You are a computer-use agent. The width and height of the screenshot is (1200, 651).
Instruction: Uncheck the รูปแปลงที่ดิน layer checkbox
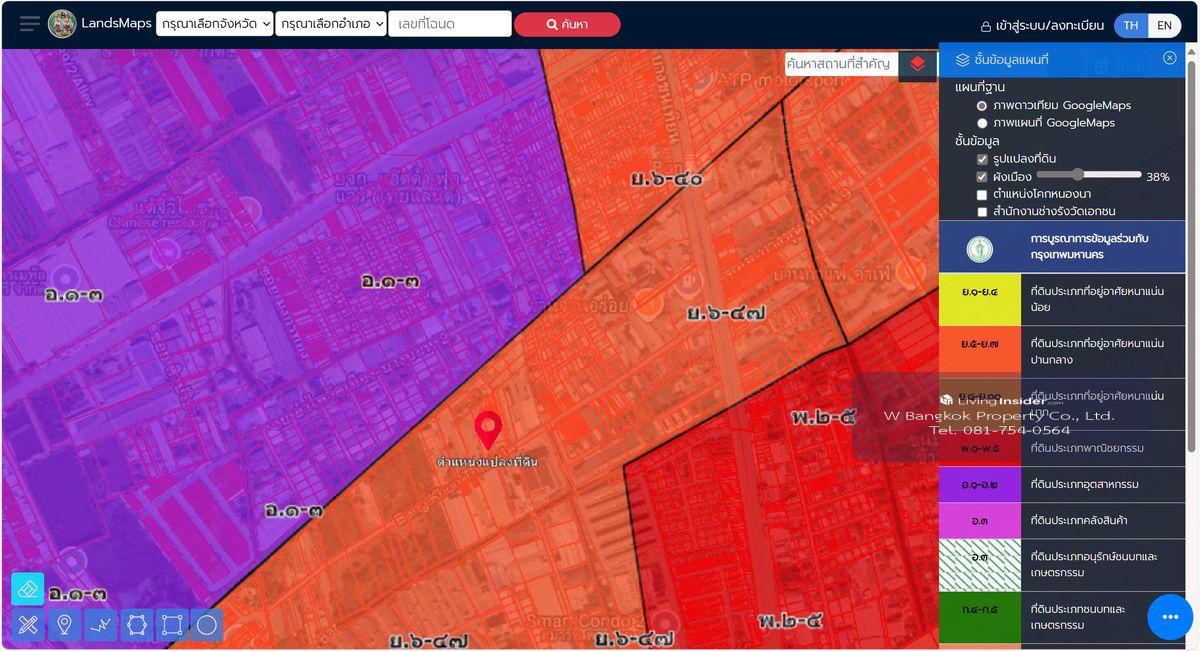tap(982, 159)
